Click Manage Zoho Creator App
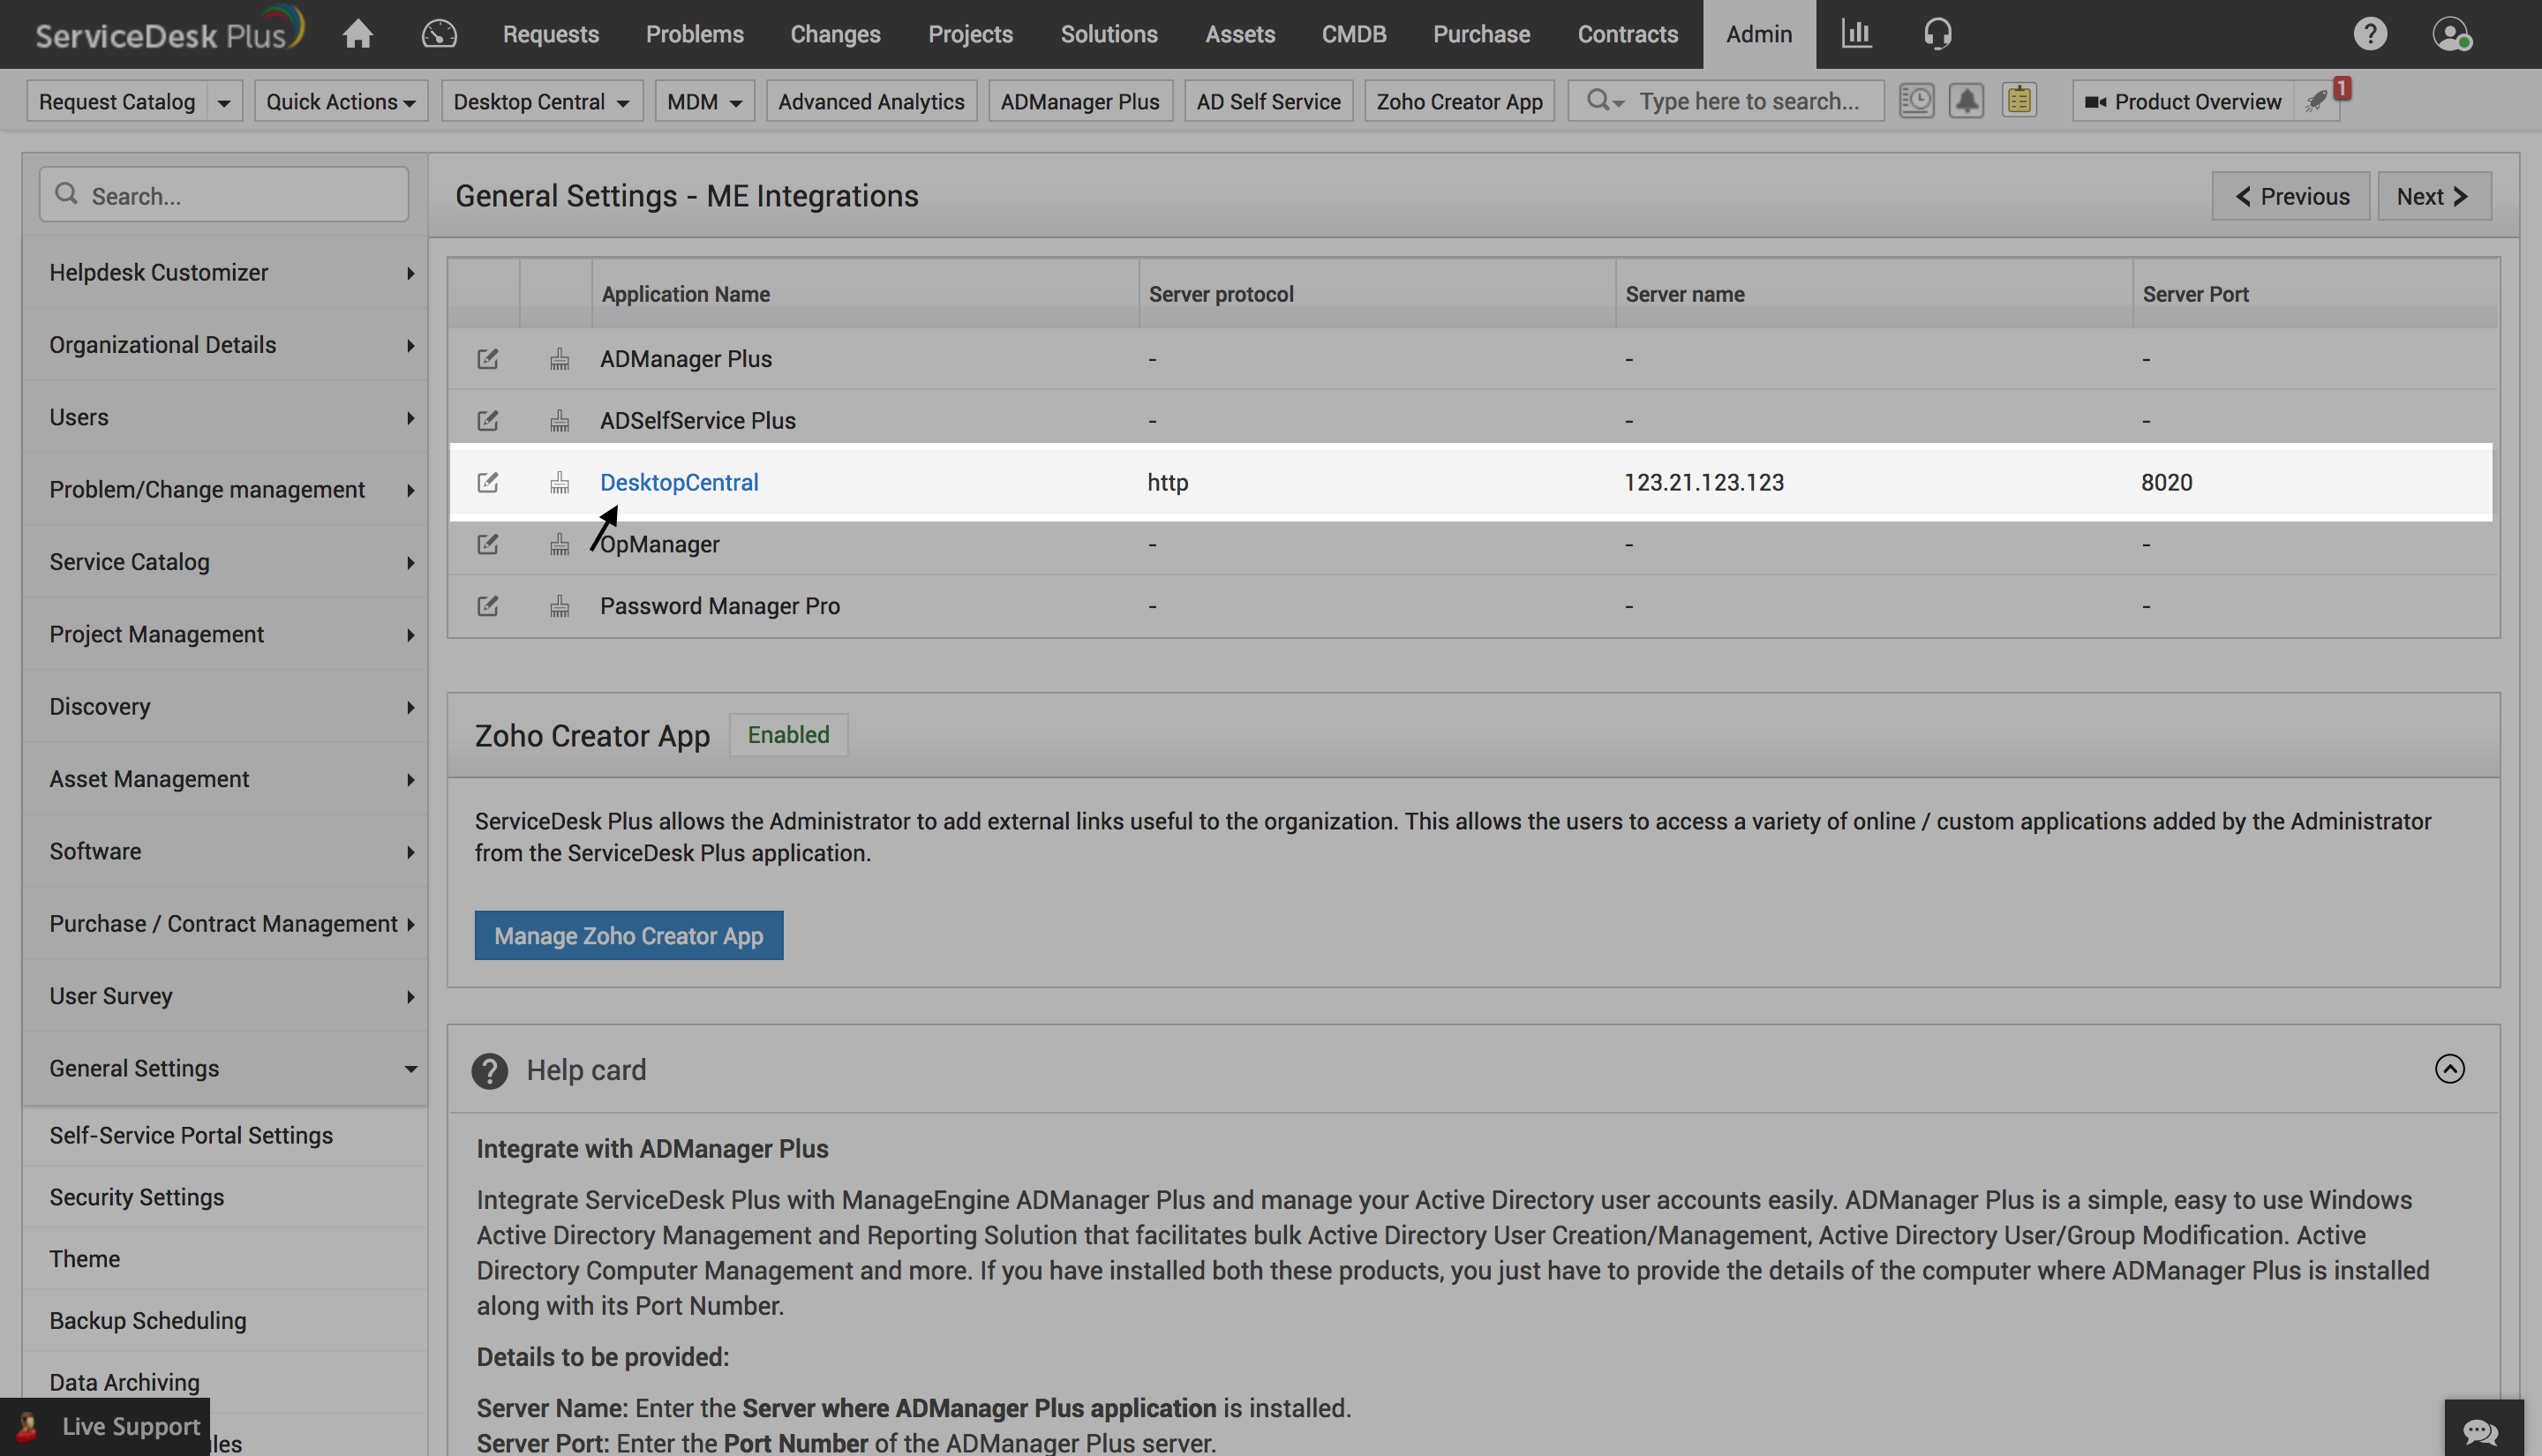 [629, 935]
